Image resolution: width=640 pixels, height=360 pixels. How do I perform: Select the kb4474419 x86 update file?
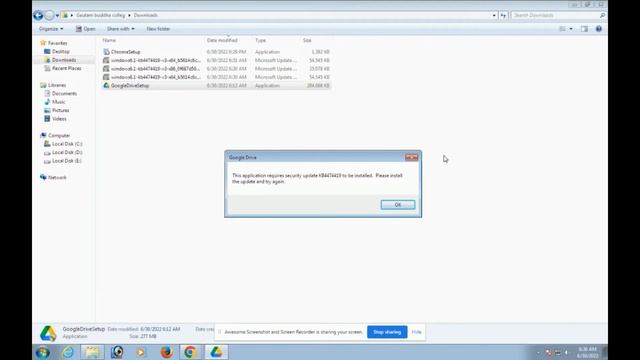pyautogui.click(x=216, y=69)
